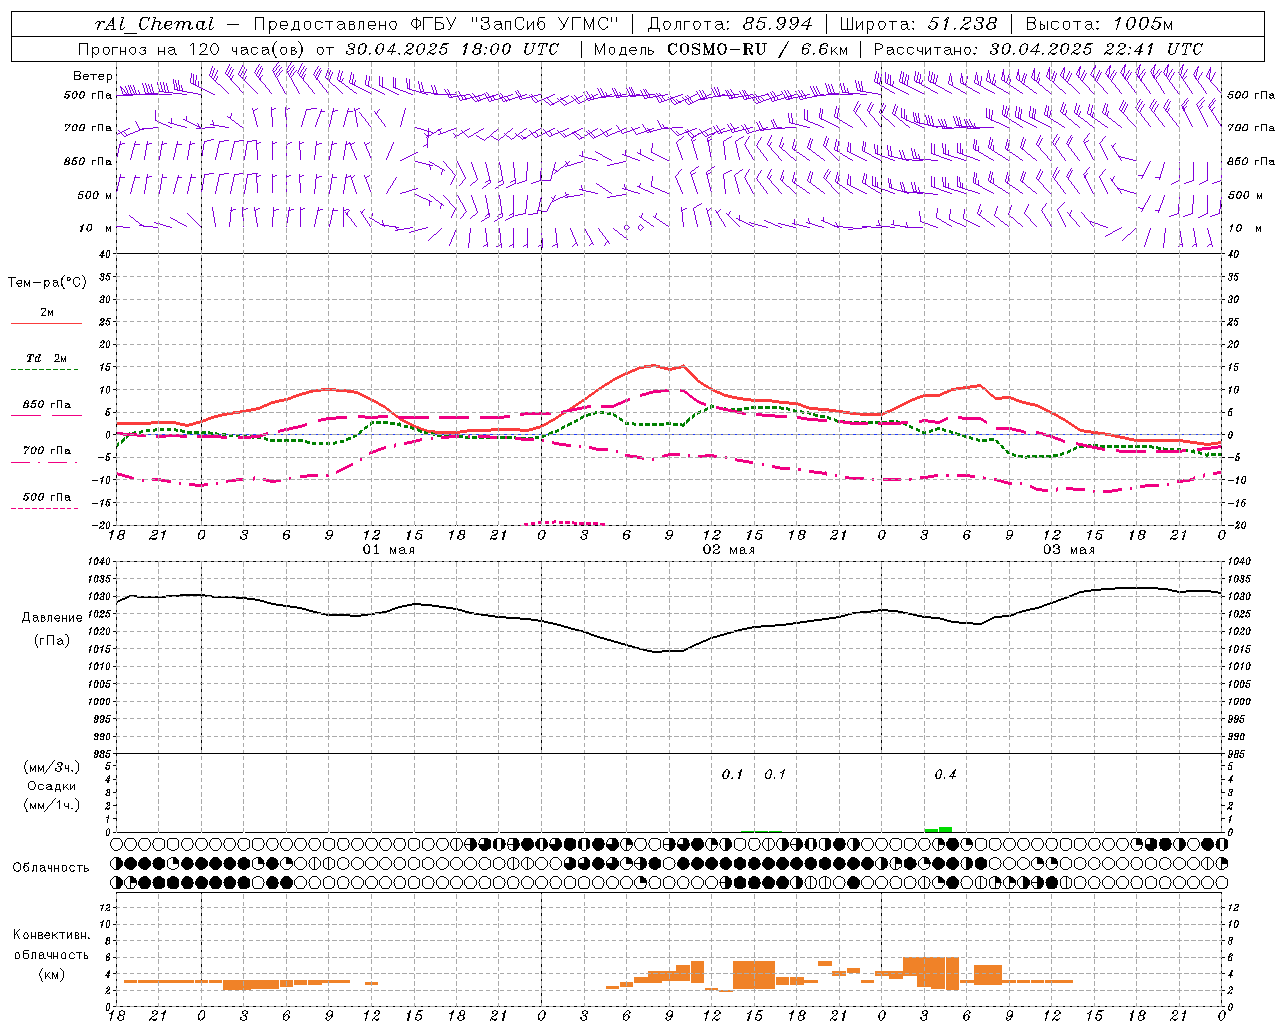
Task: Click the 'Давление' pressure panel label
Action: [x=52, y=618]
